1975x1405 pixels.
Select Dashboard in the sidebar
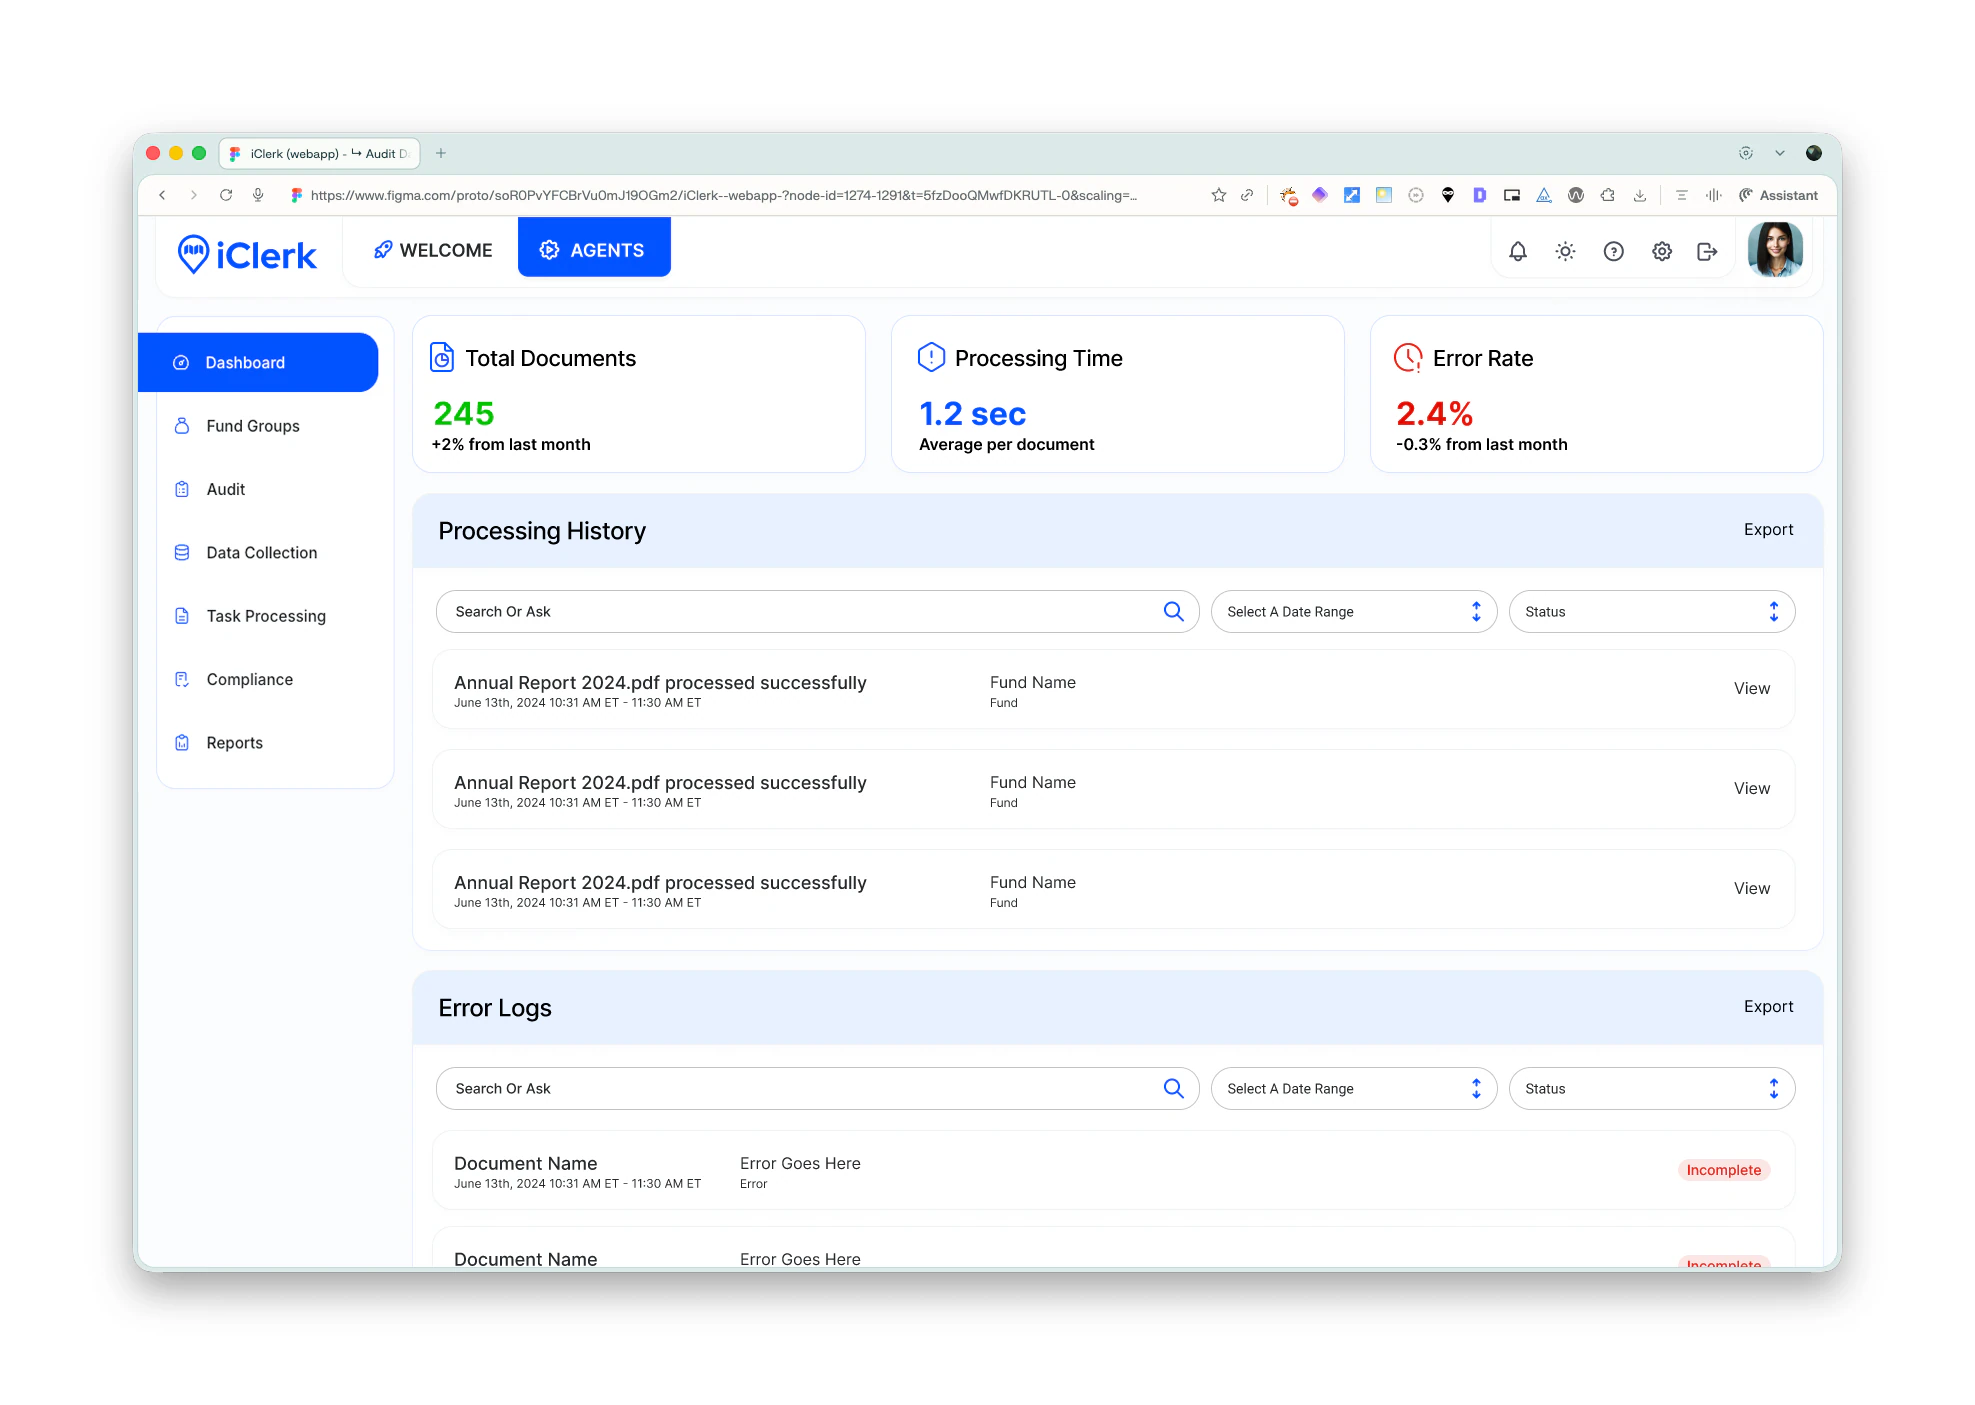point(258,362)
